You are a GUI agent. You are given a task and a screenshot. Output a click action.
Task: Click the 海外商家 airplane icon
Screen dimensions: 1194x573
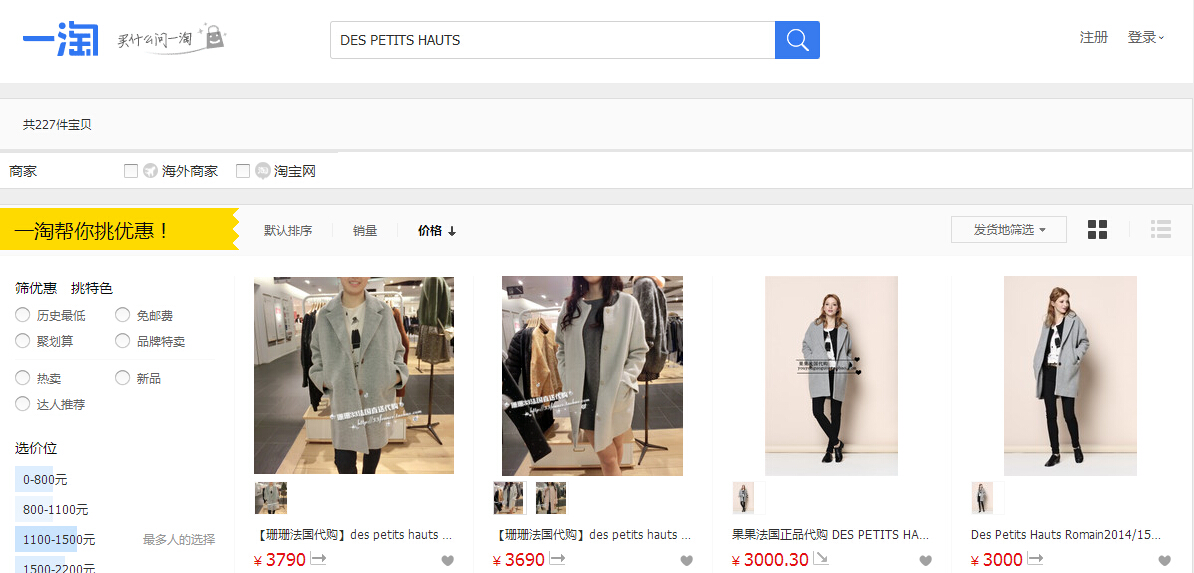(150, 171)
